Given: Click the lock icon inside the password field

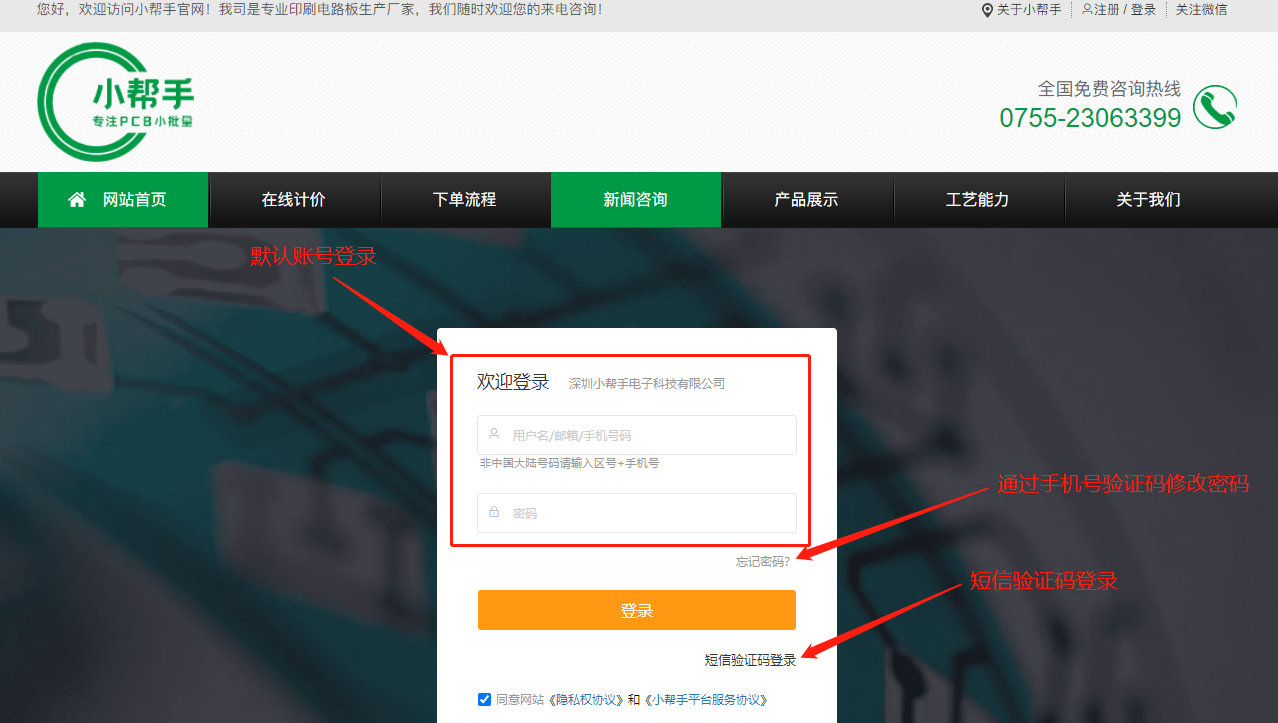Looking at the screenshot, I should [x=493, y=512].
